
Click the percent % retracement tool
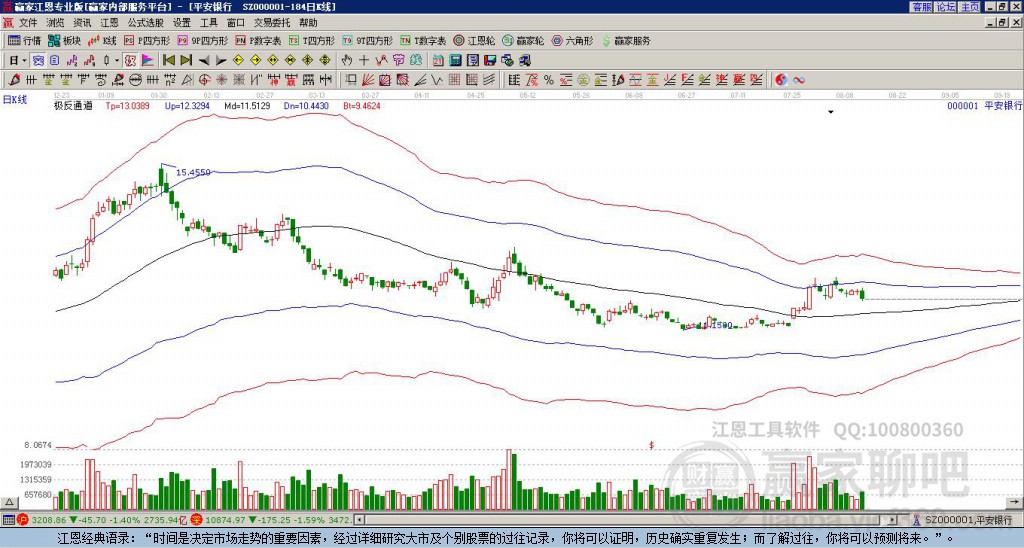[x=549, y=80]
